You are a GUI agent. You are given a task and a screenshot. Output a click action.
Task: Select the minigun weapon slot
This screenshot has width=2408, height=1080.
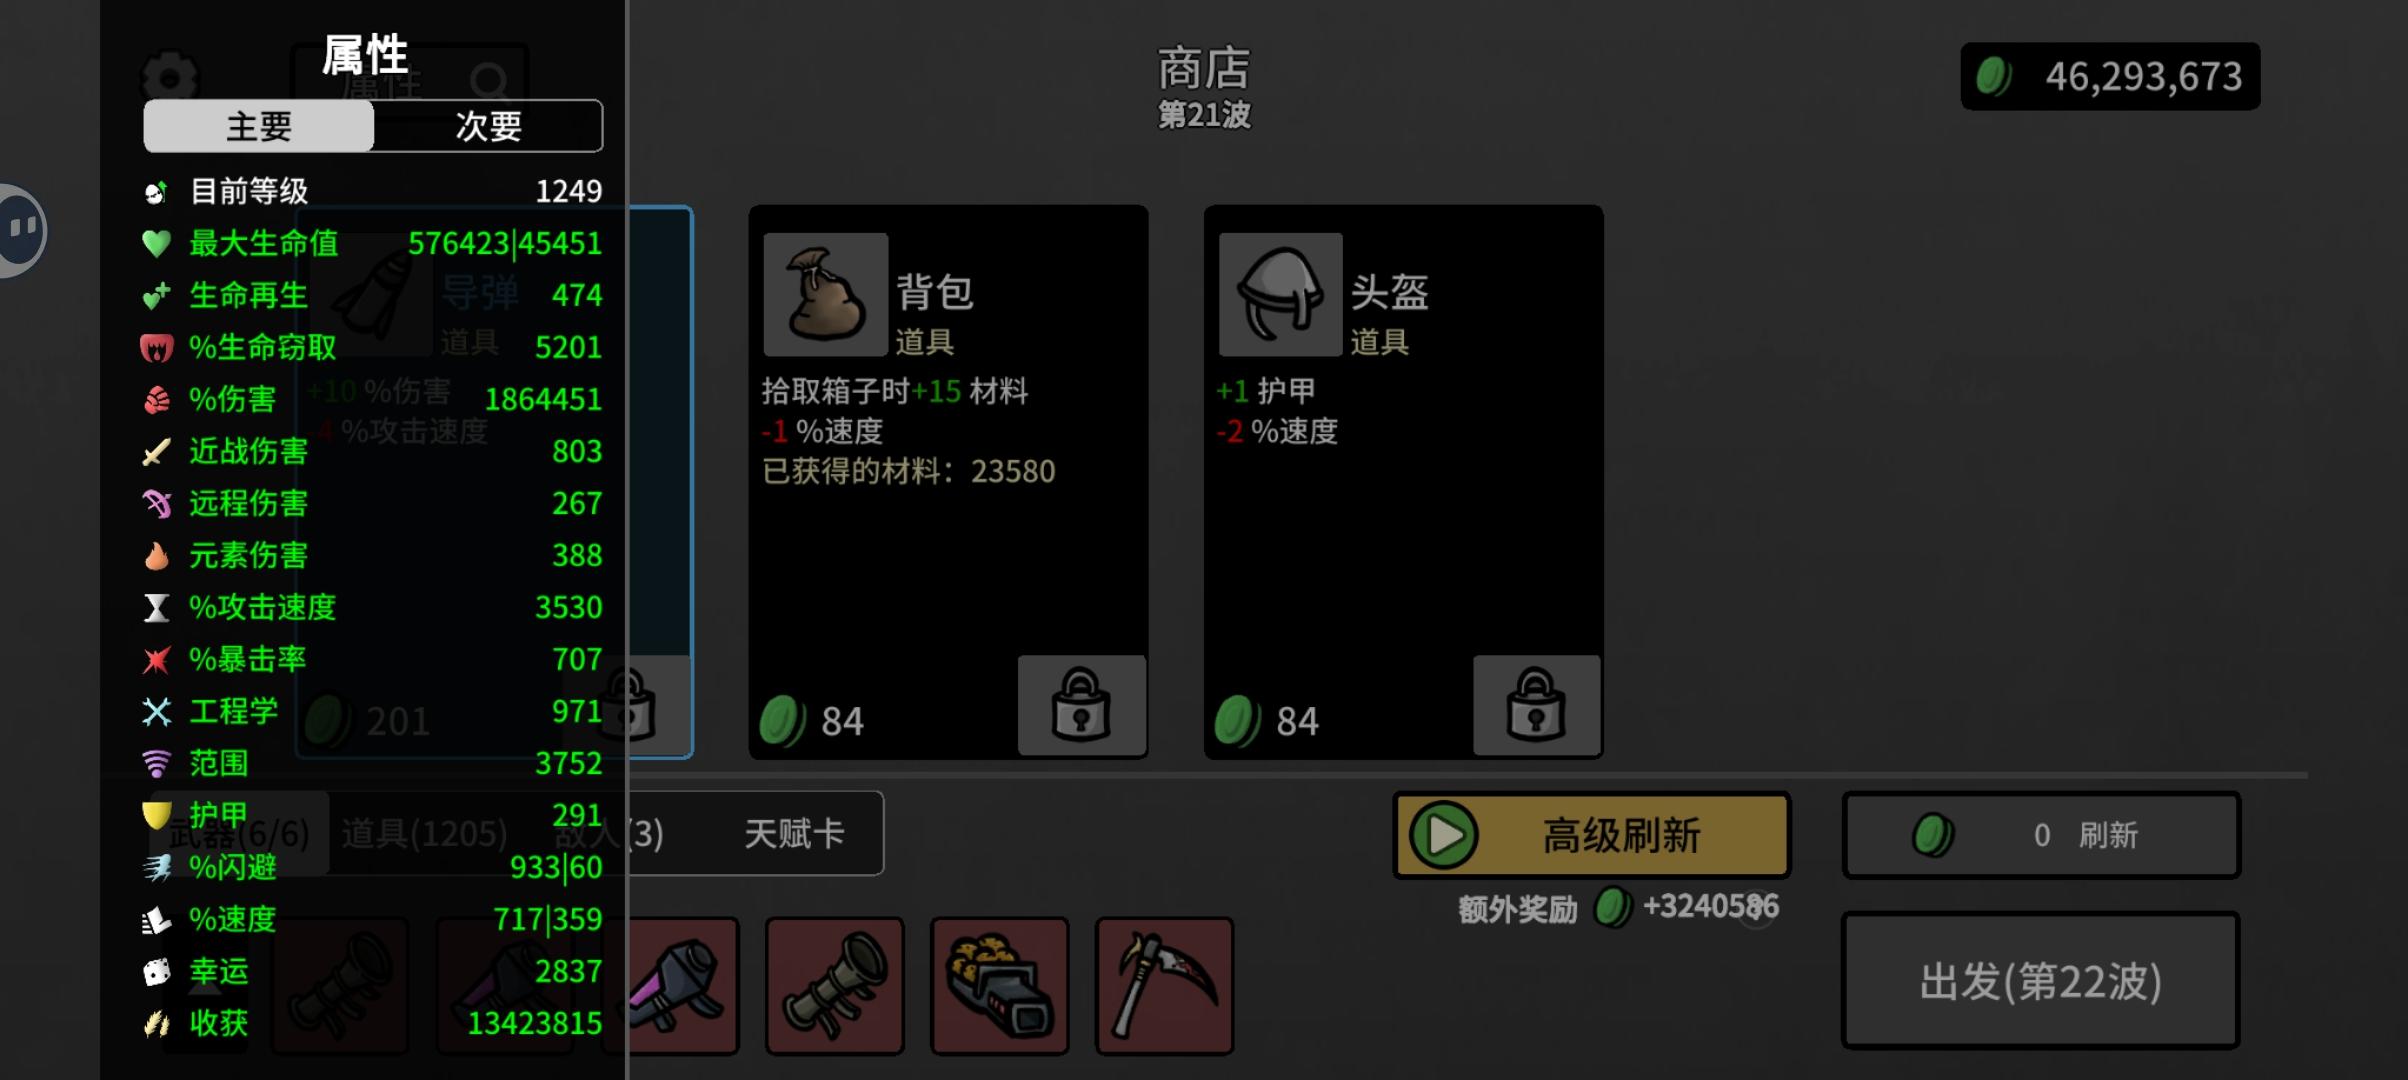(x=1000, y=986)
